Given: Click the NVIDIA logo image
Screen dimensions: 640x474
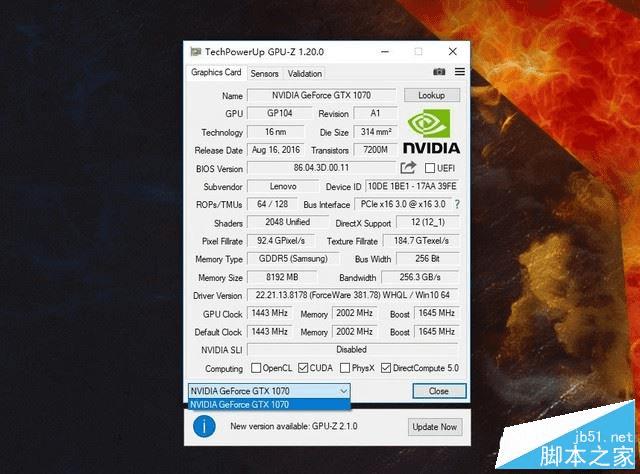Looking at the screenshot, I should coord(431,131).
